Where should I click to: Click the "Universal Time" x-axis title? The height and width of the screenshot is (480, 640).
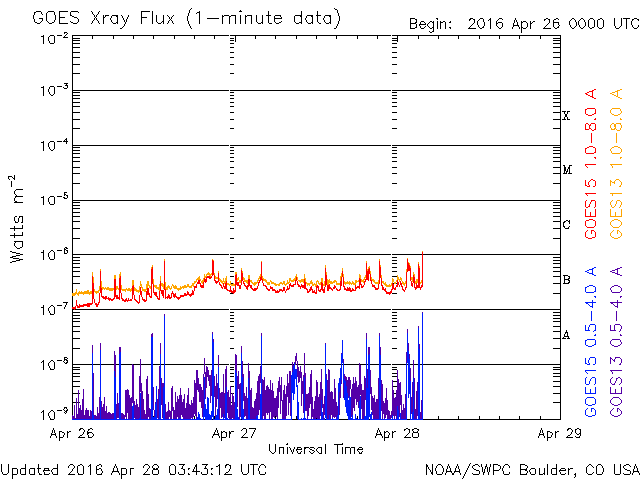pos(316,449)
